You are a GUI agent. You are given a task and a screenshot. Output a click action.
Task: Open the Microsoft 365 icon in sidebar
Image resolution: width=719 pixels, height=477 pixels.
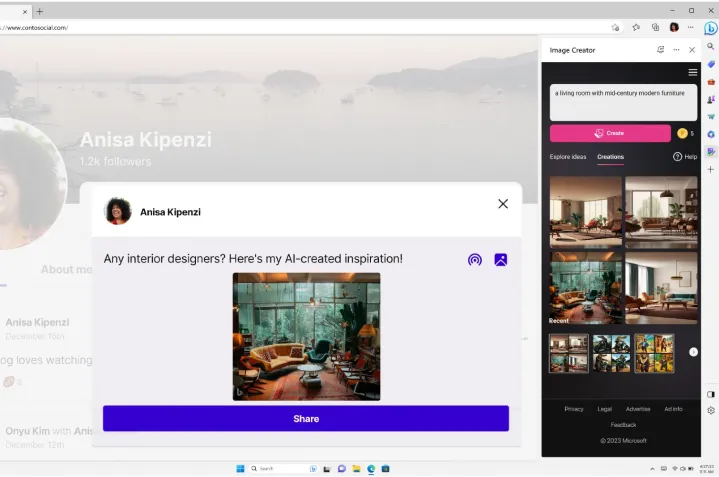pyautogui.click(x=711, y=134)
